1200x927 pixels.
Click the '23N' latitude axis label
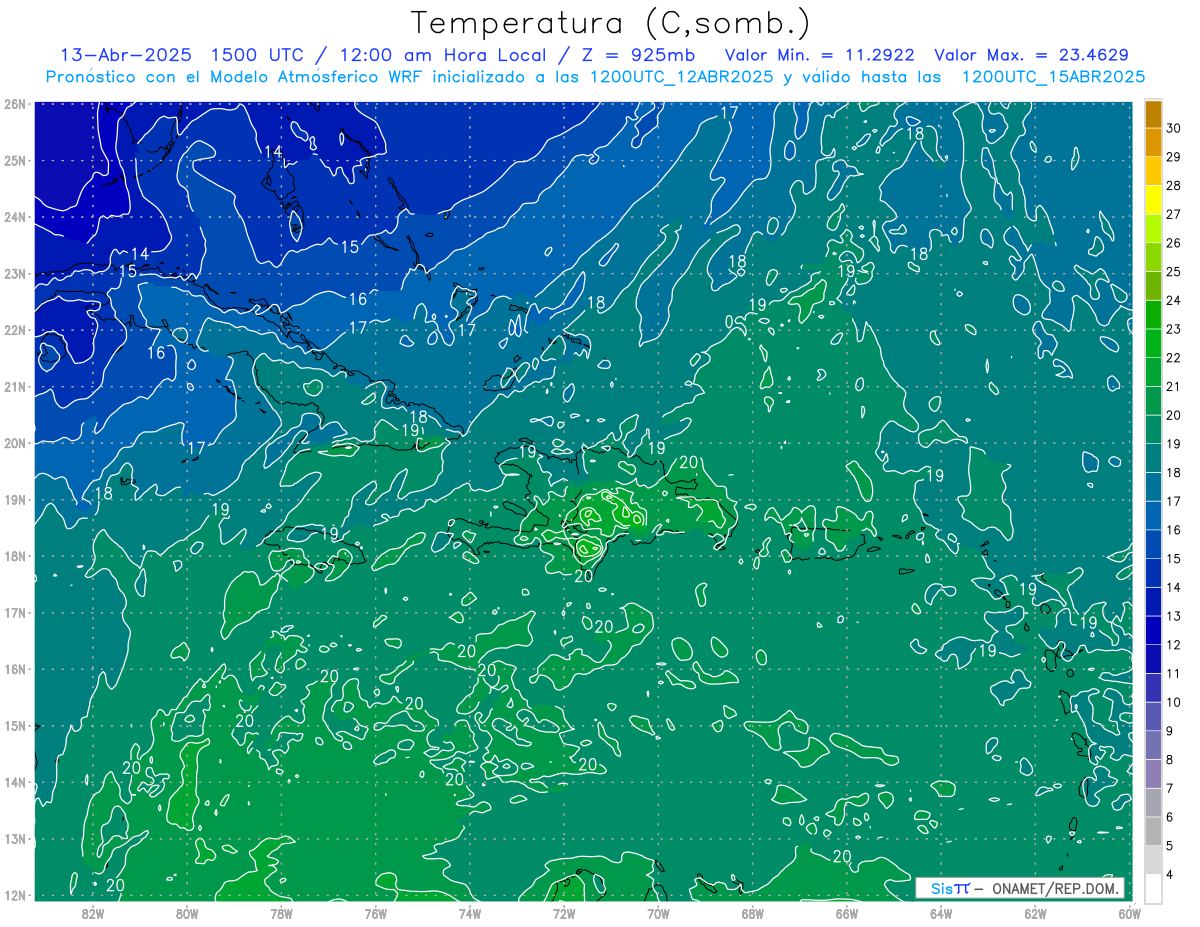click(15, 273)
